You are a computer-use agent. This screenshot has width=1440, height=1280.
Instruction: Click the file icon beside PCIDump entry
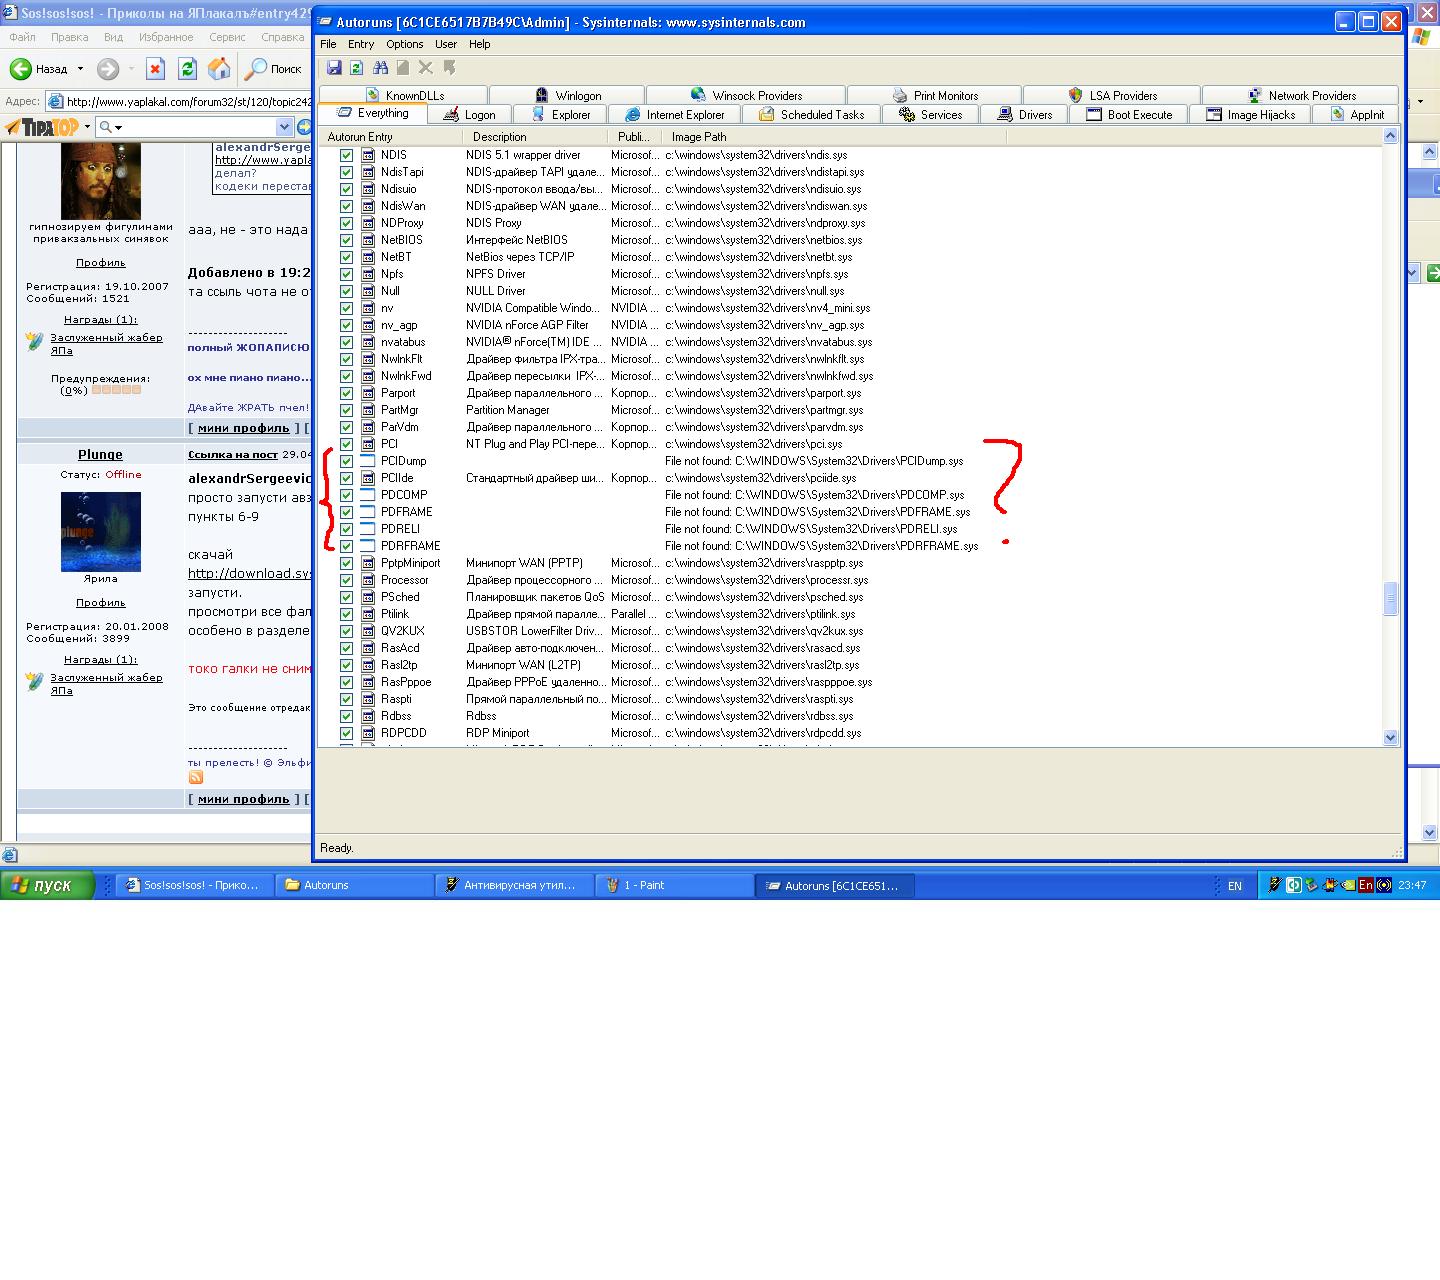368,461
